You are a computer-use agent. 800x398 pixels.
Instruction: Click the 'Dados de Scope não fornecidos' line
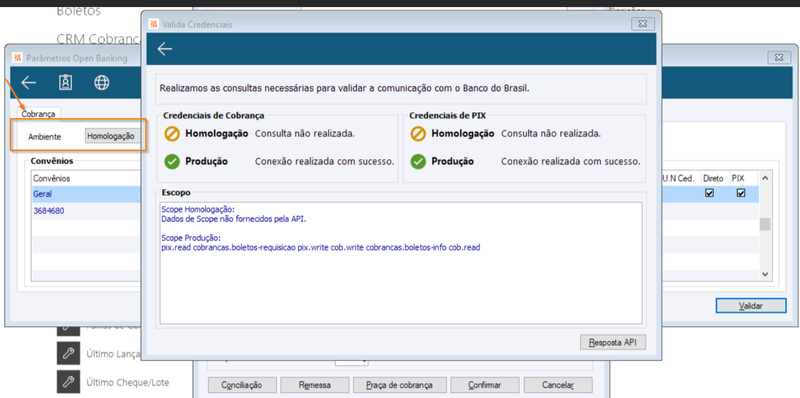pyautogui.click(x=233, y=219)
